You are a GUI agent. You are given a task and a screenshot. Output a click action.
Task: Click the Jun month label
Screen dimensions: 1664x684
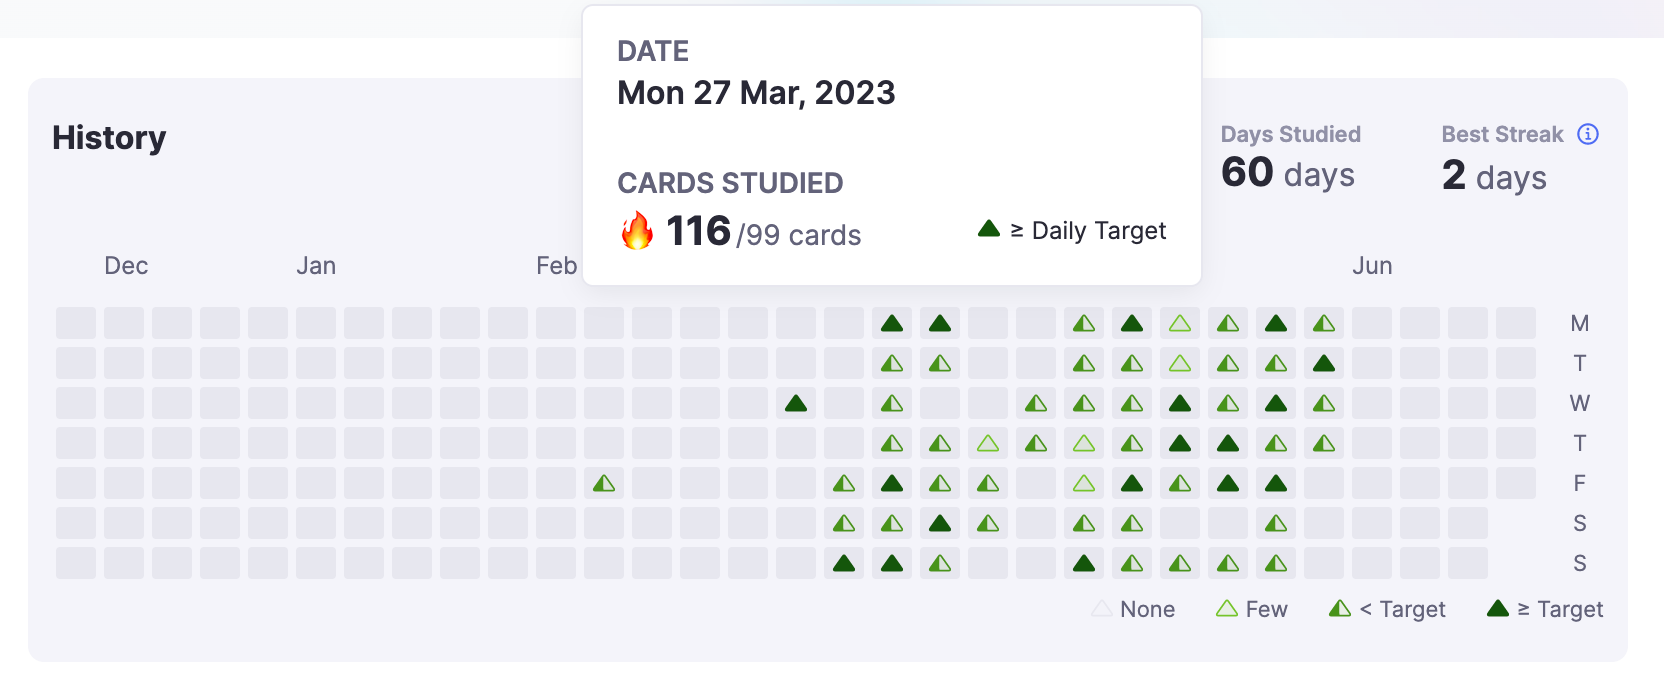[1372, 266]
